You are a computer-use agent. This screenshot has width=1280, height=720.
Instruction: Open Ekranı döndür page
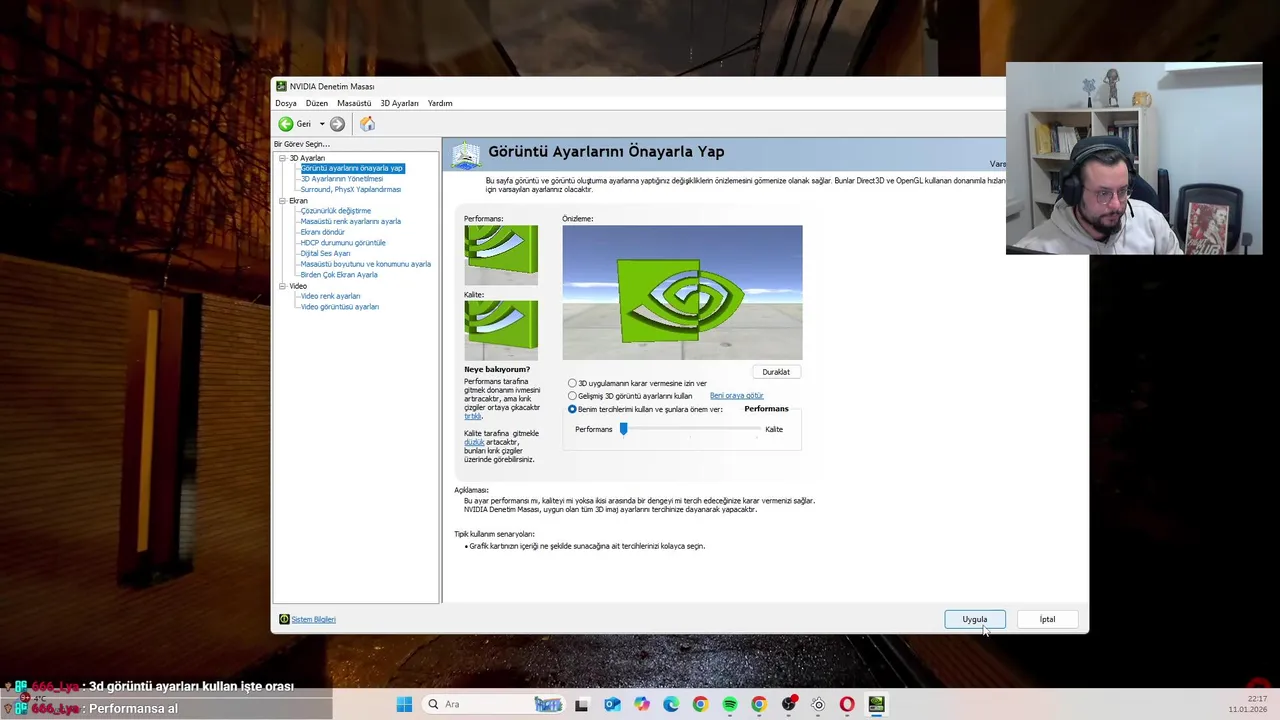click(323, 232)
